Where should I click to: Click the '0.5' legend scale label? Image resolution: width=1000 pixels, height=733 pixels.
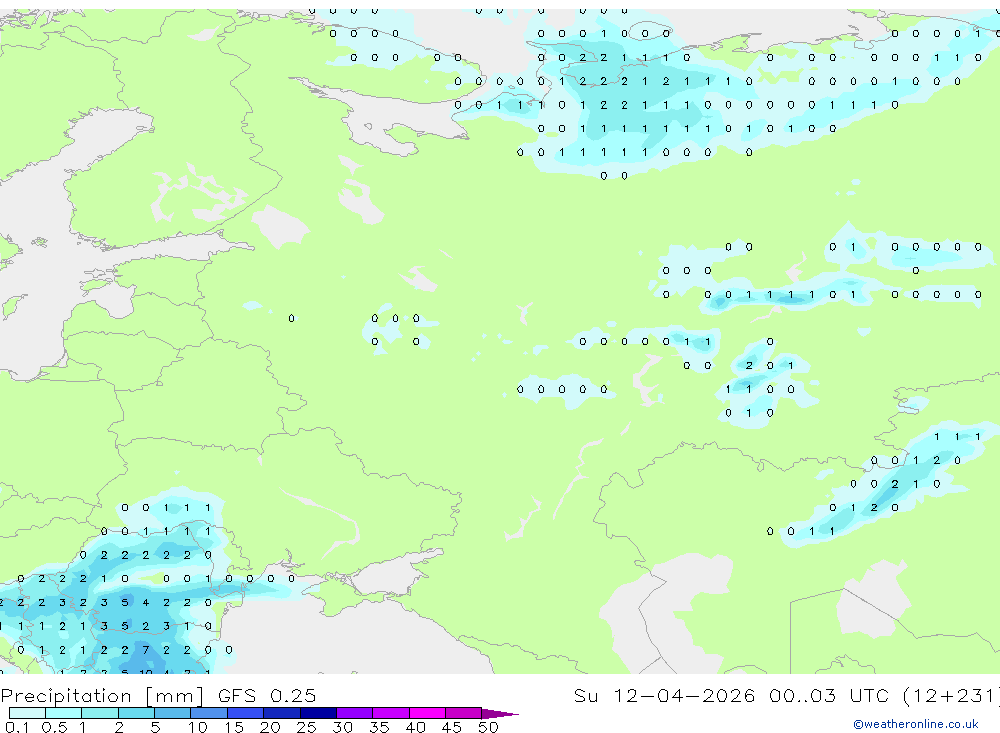[x=54, y=727]
